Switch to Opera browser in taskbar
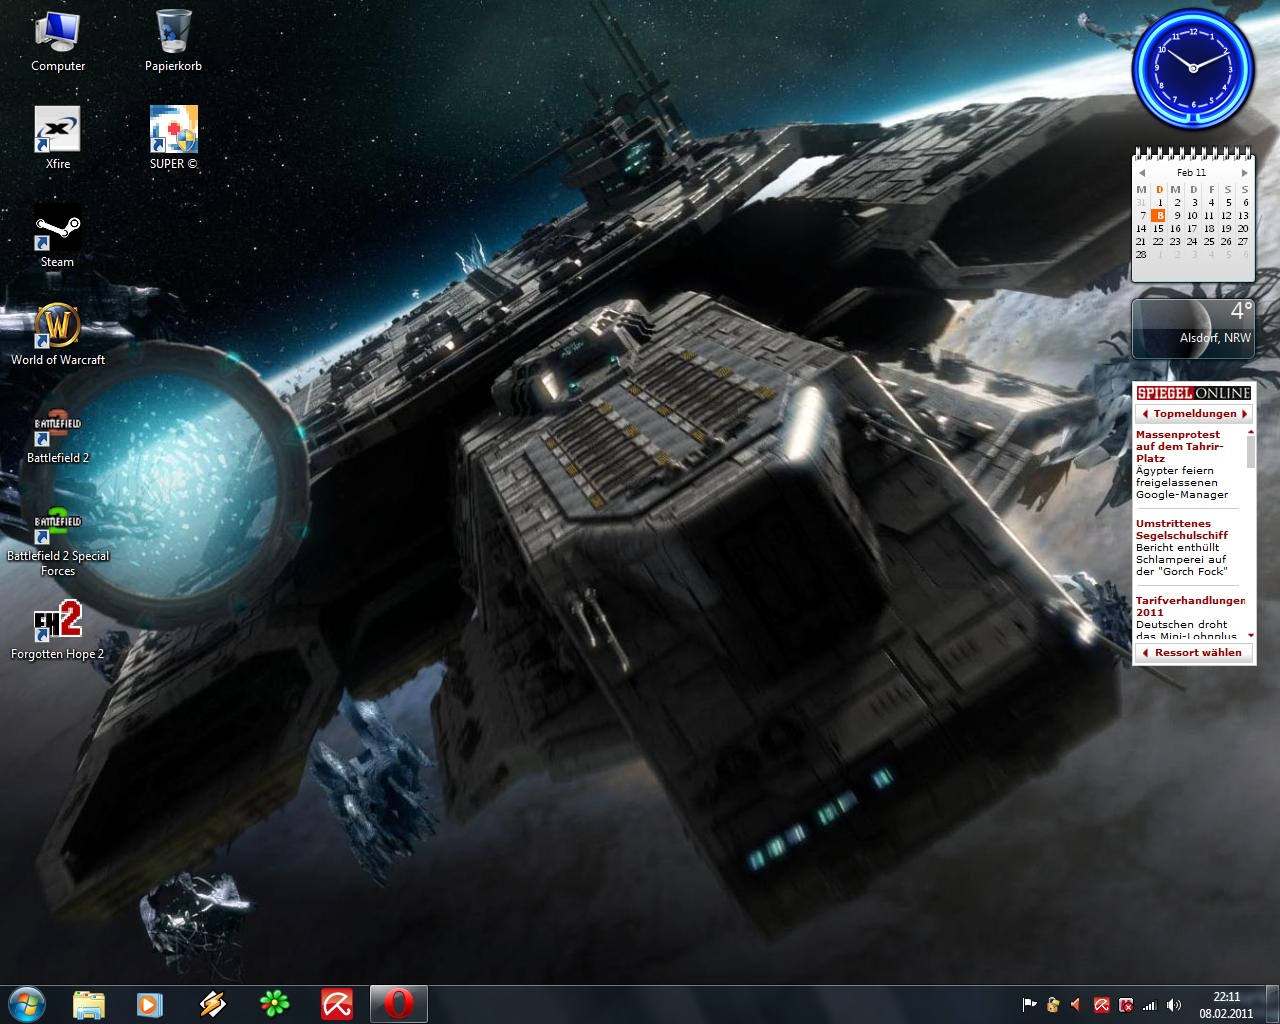1280x1024 pixels. 398,1004
